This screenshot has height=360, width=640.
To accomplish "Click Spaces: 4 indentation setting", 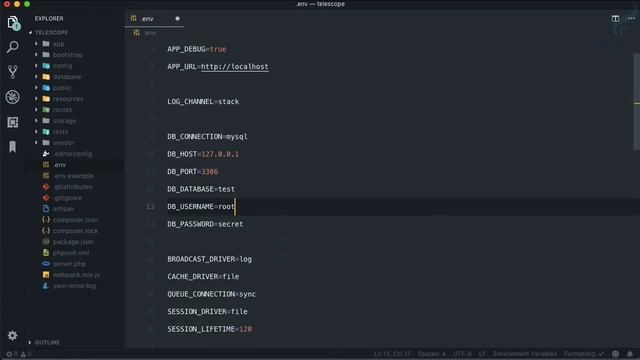I will click(x=431, y=354).
